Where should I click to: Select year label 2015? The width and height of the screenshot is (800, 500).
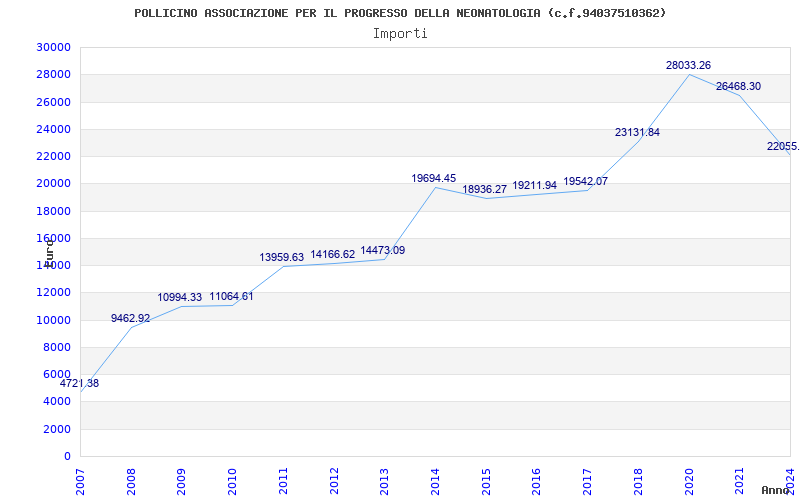[x=486, y=482]
